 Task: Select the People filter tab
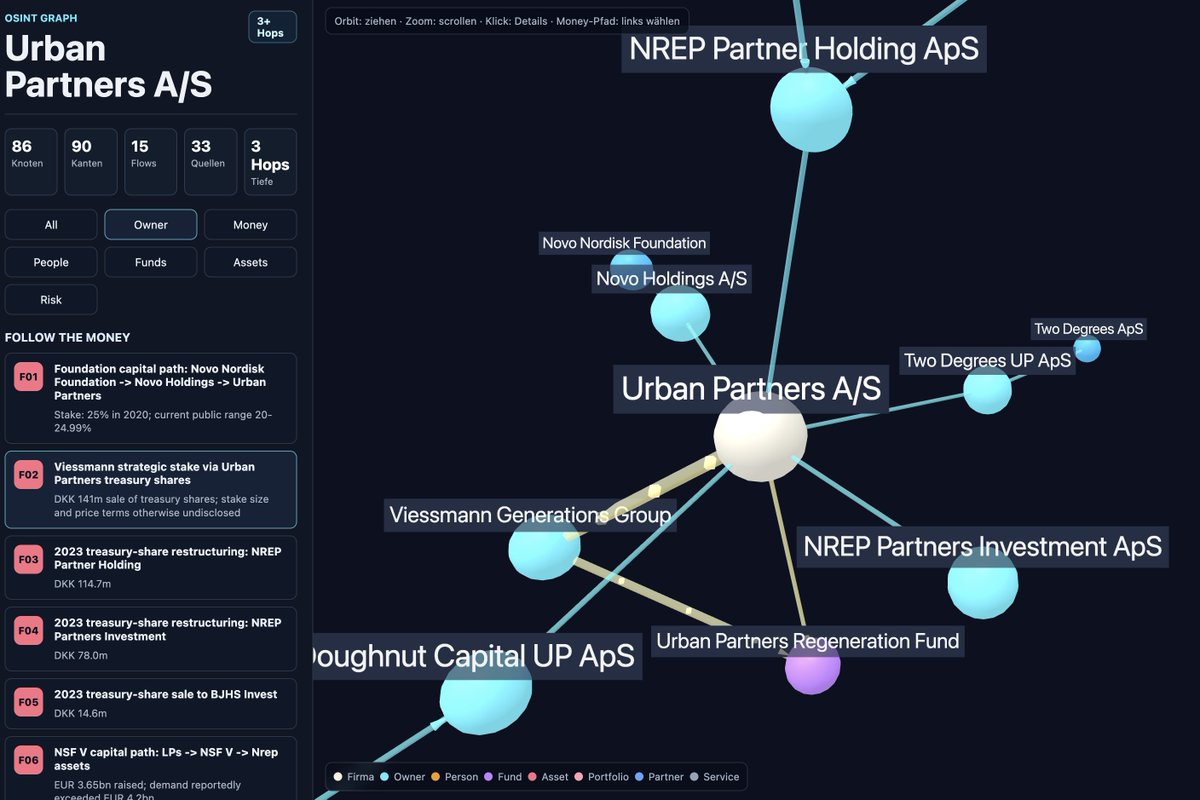pyautogui.click(x=51, y=262)
